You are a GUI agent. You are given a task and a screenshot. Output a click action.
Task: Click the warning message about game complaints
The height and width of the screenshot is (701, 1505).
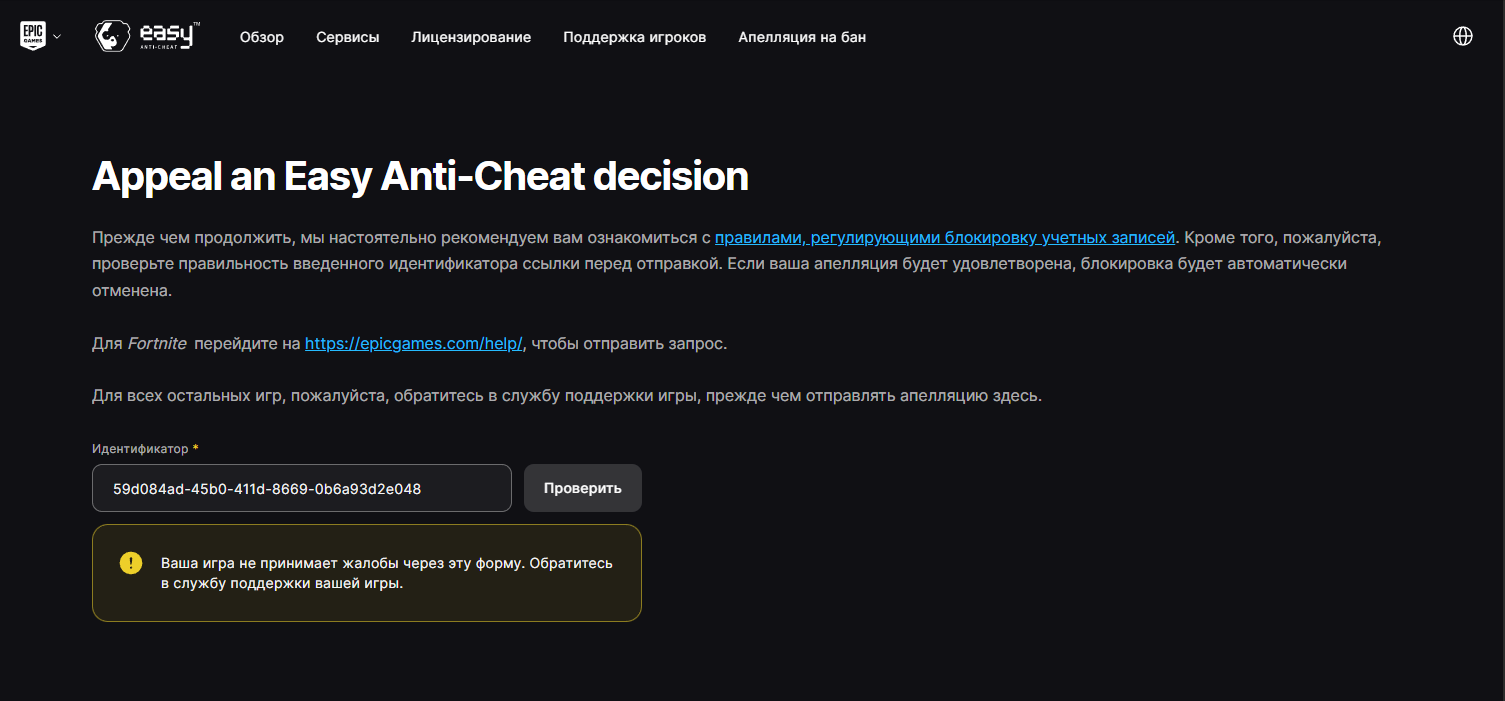(387, 573)
